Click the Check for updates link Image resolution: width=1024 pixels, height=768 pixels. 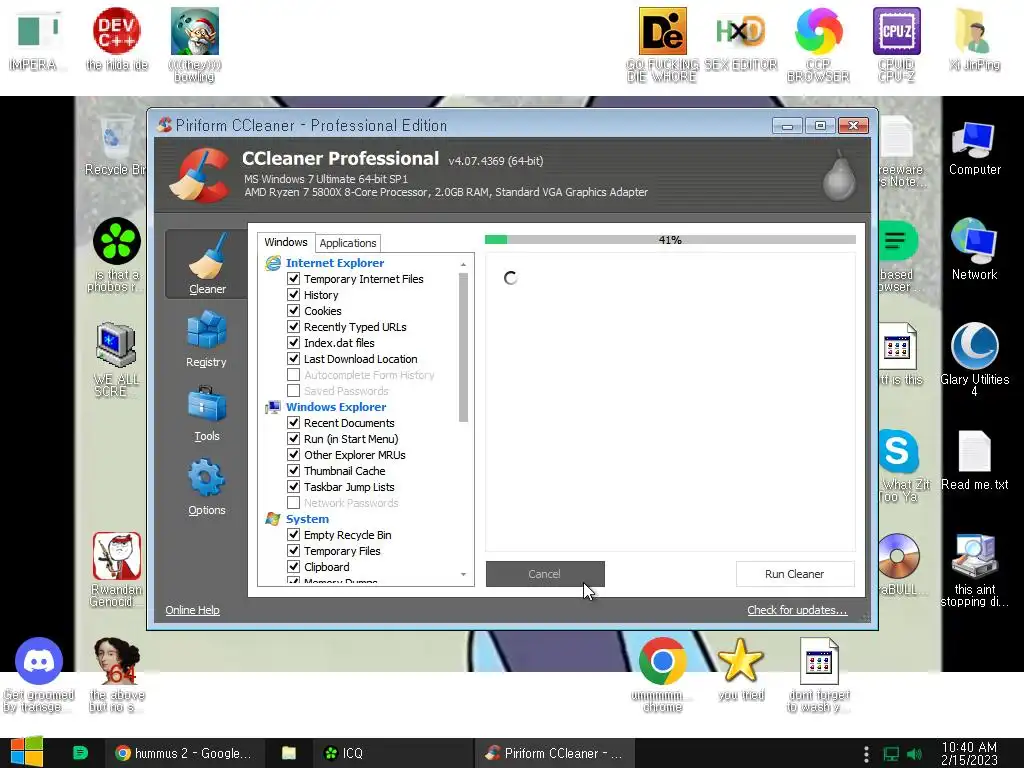(x=797, y=610)
